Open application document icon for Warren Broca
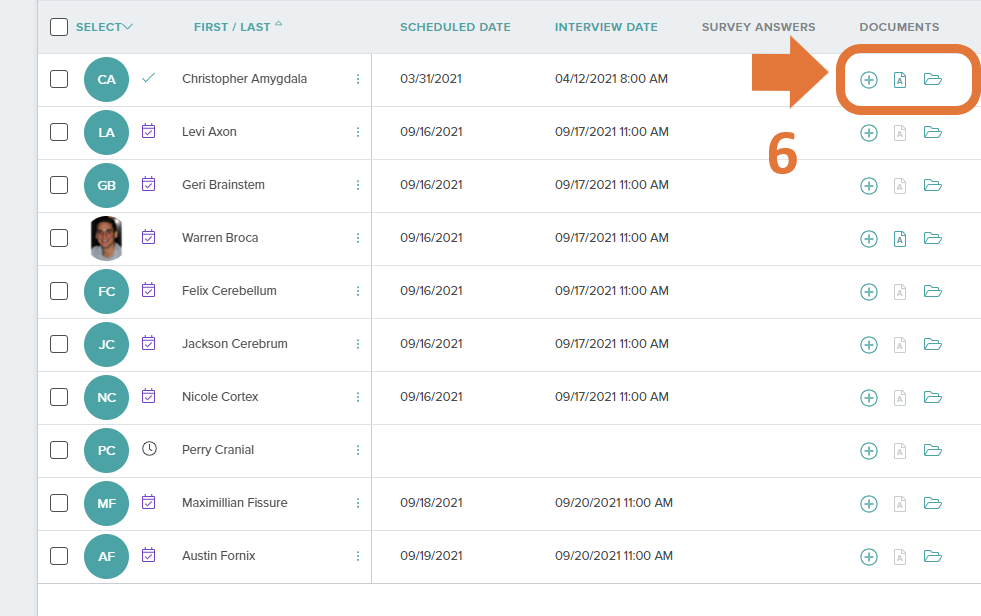981x616 pixels. 900,239
